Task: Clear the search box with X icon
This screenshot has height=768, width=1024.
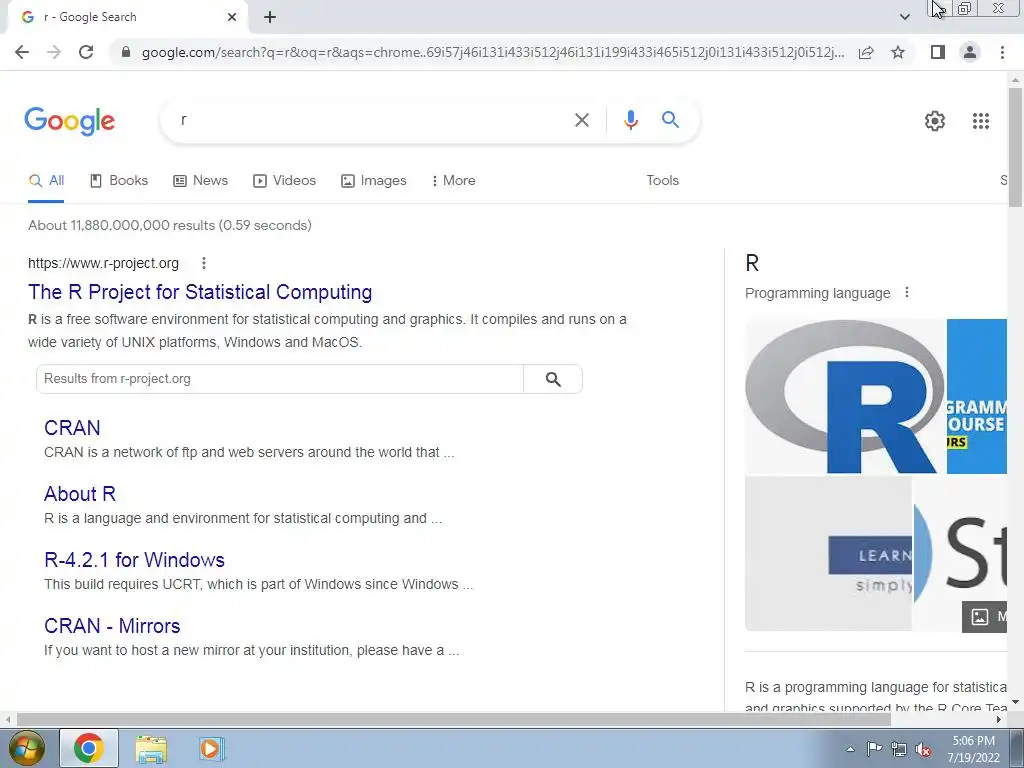Action: tap(582, 120)
